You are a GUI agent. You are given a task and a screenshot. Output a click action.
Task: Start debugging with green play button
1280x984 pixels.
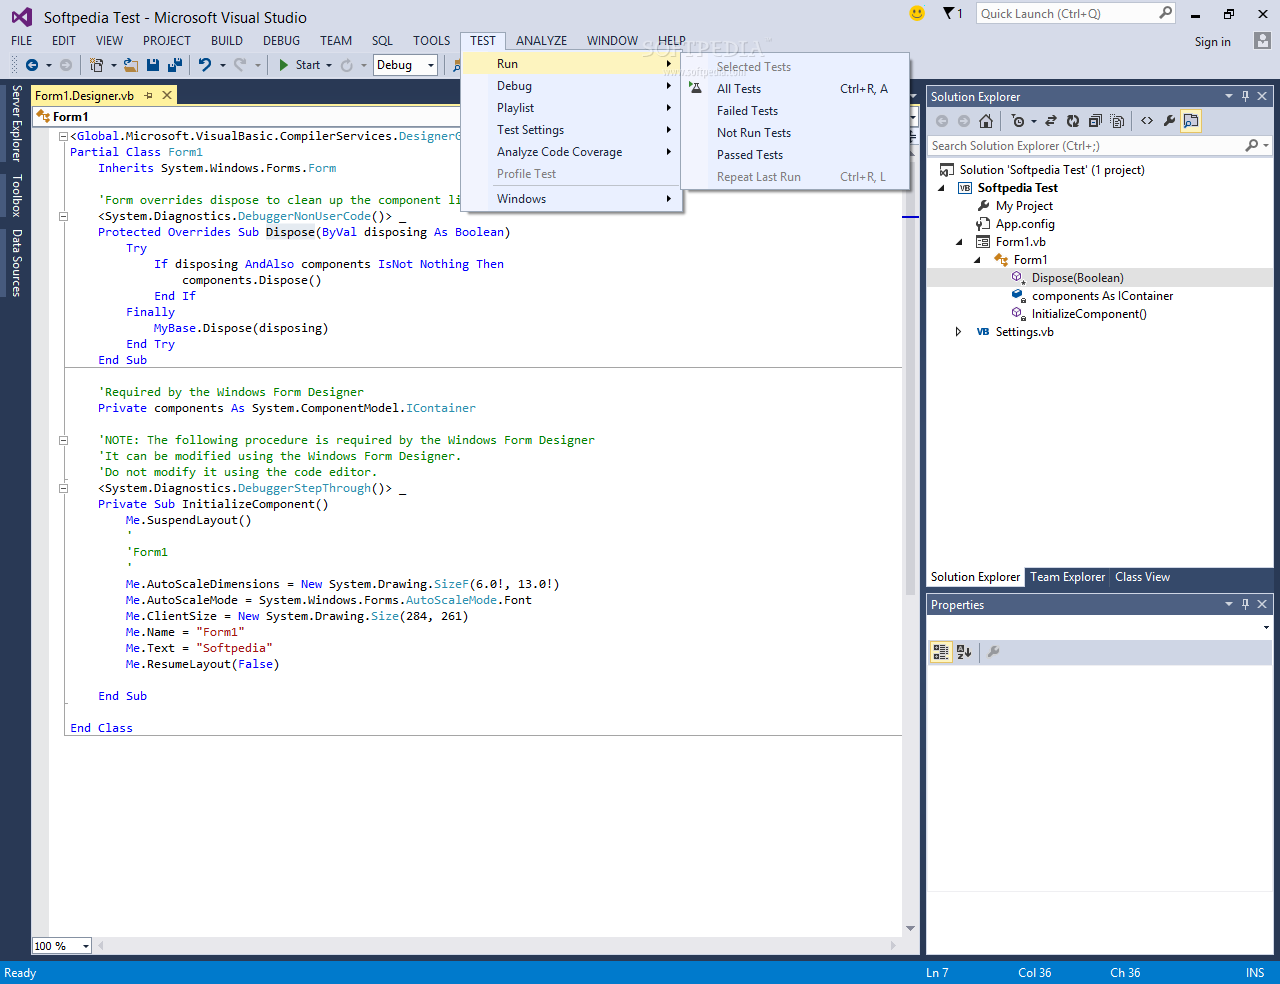[x=284, y=65]
